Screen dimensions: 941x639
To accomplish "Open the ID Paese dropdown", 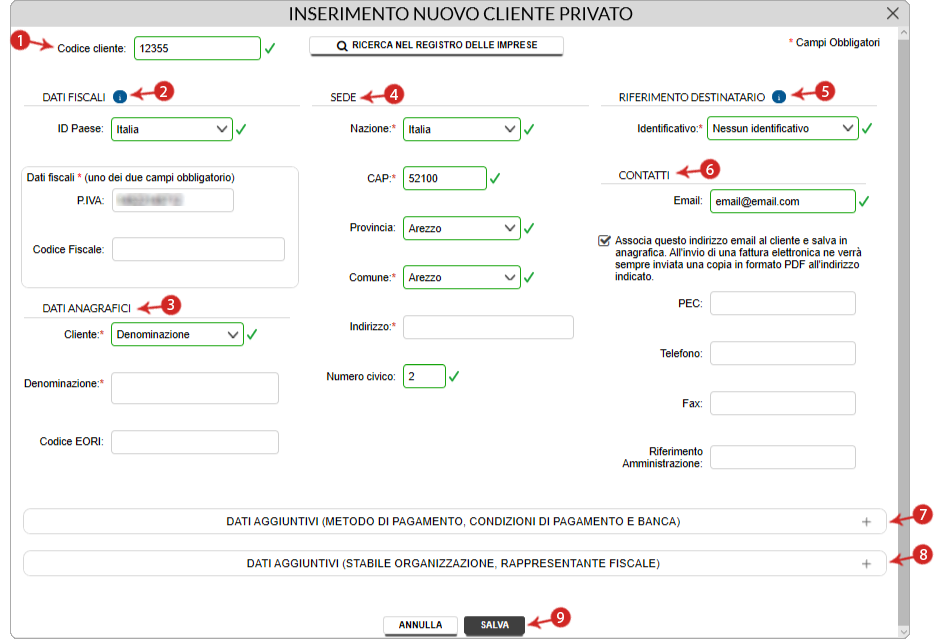I will (x=172, y=129).
